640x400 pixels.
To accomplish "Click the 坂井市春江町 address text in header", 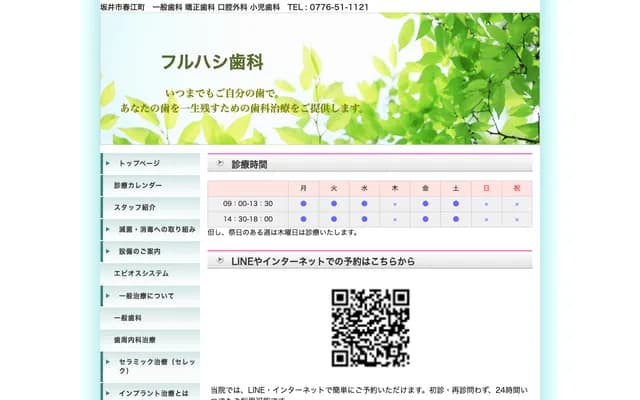I will (122, 7).
